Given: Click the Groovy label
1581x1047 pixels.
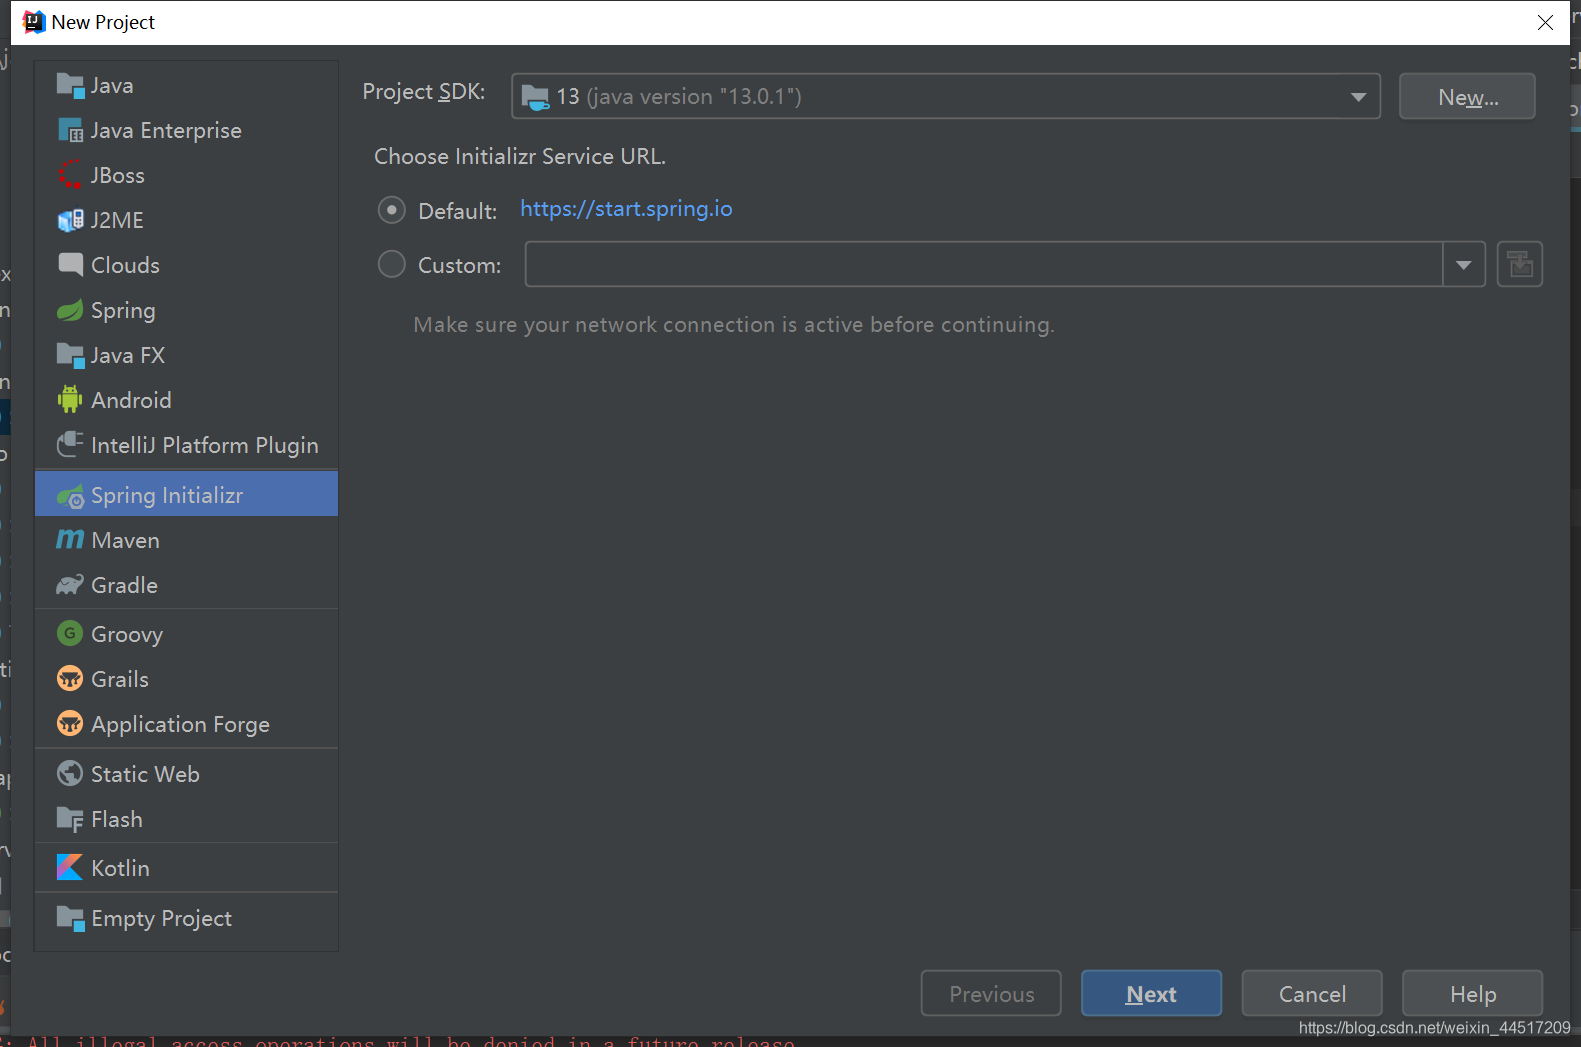Looking at the screenshot, I should (x=127, y=634).
